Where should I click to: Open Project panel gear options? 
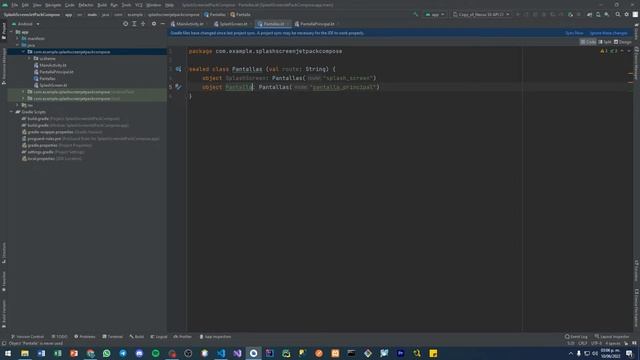(154, 24)
